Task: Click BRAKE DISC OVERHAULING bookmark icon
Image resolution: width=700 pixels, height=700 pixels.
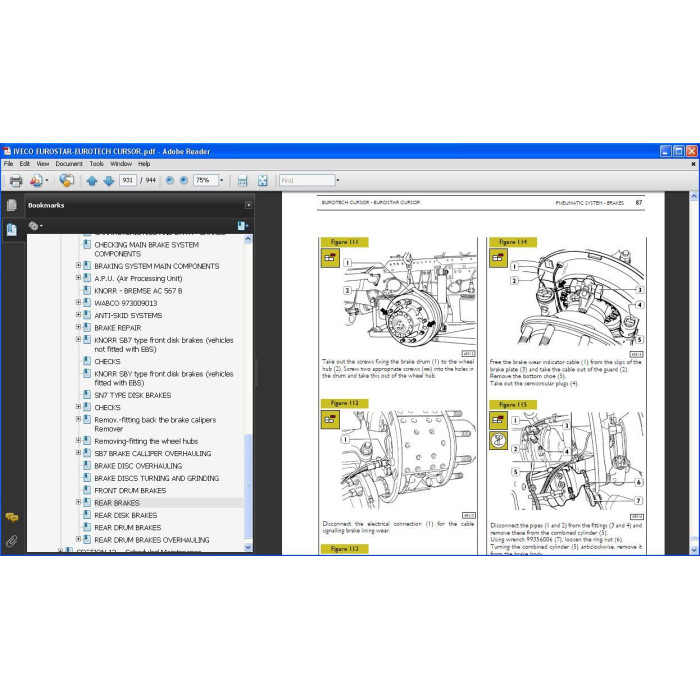Action: click(x=87, y=465)
